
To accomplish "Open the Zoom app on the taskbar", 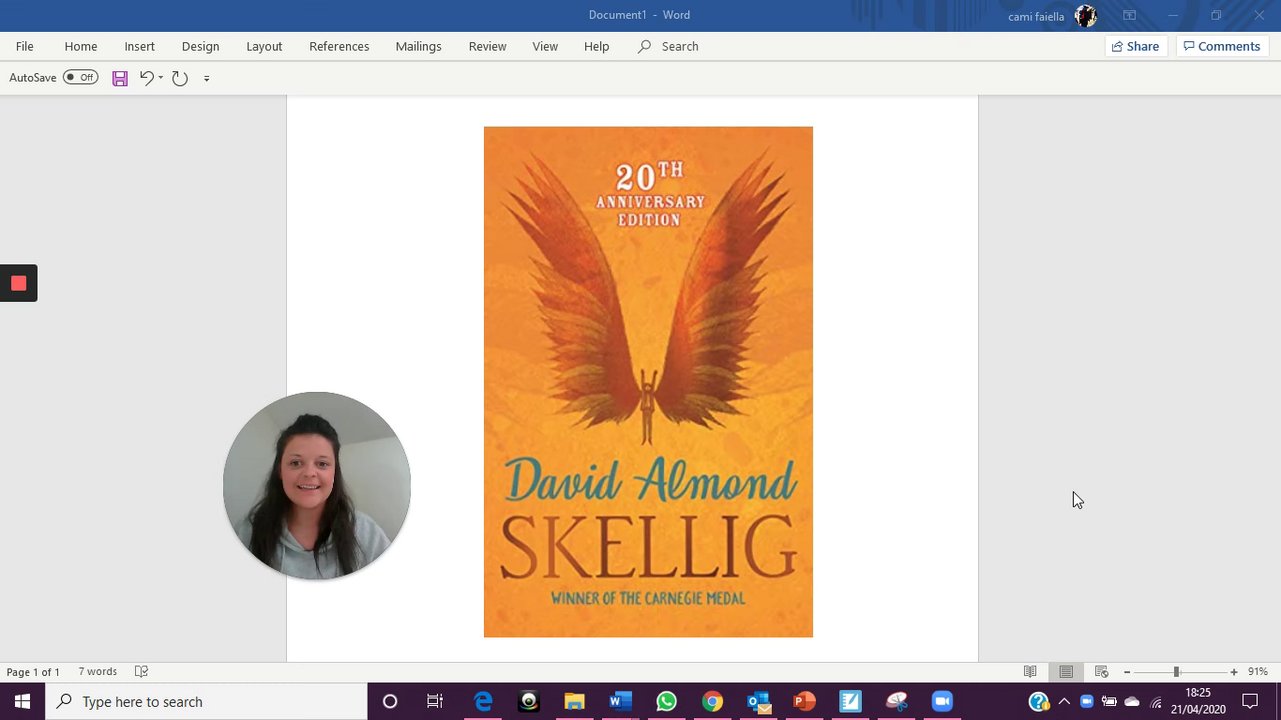I will point(942,701).
